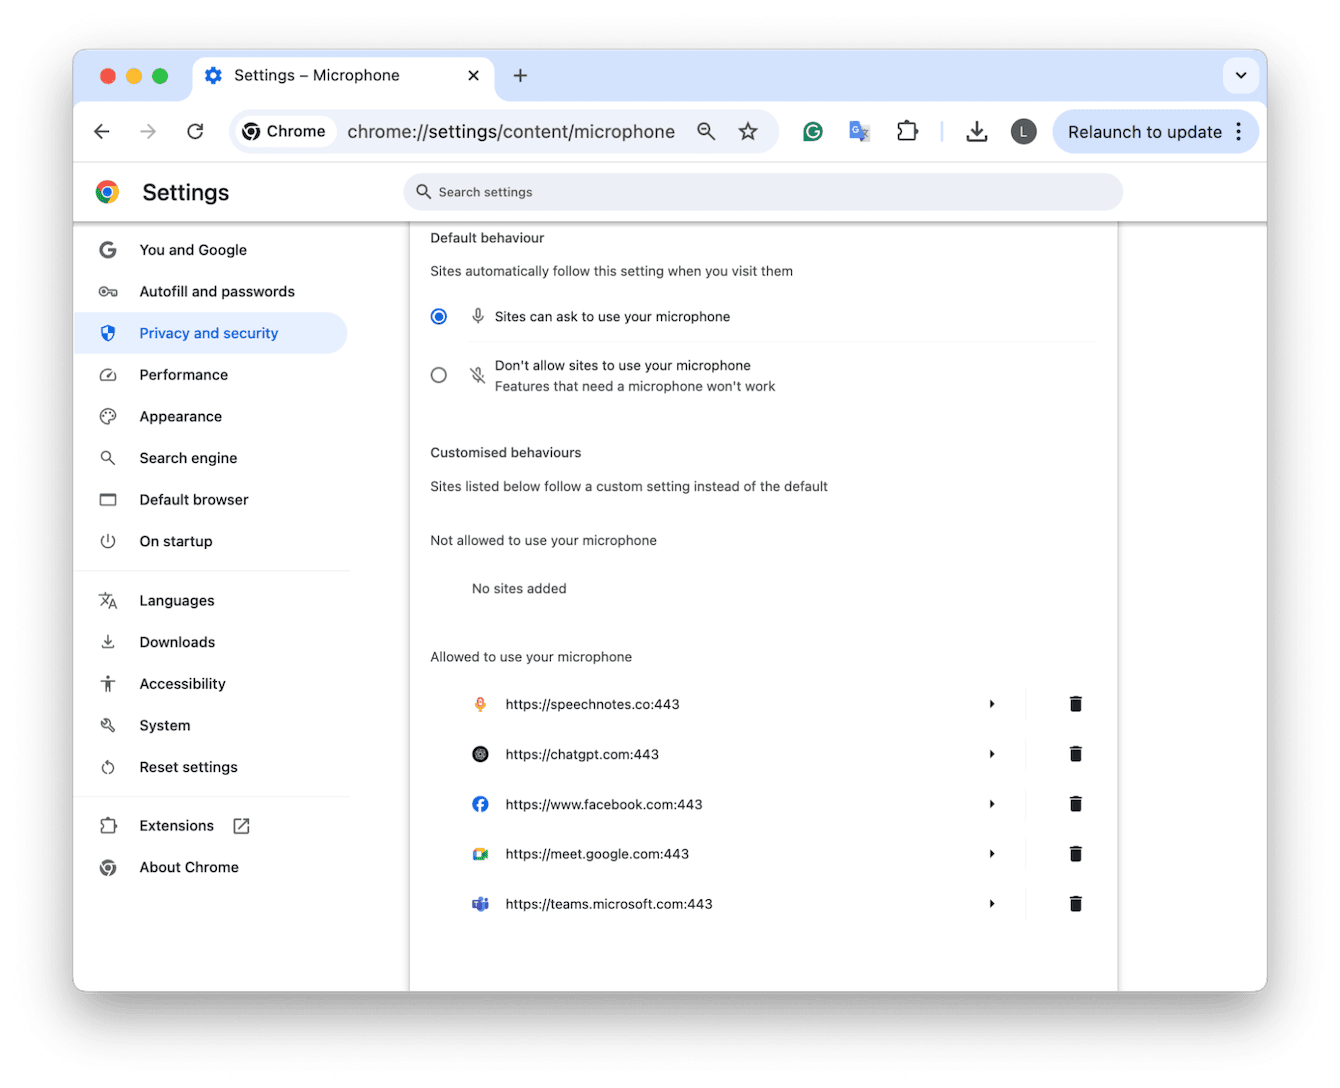Reload the settings page

click(195, 131)
